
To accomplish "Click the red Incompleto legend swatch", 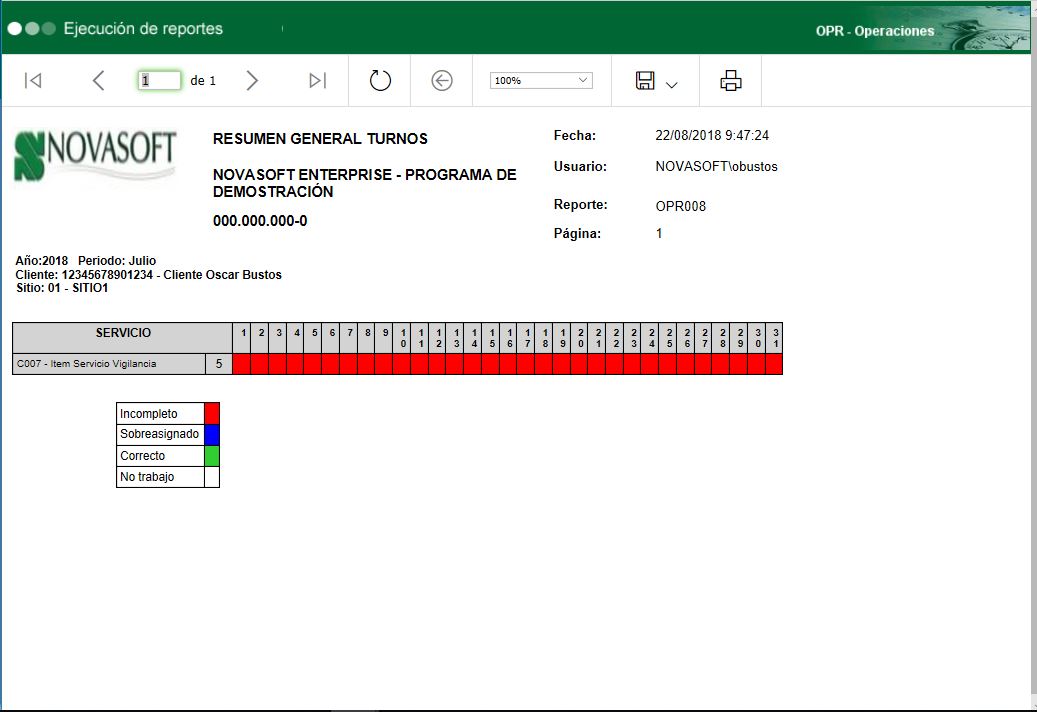I will [212, 413].
